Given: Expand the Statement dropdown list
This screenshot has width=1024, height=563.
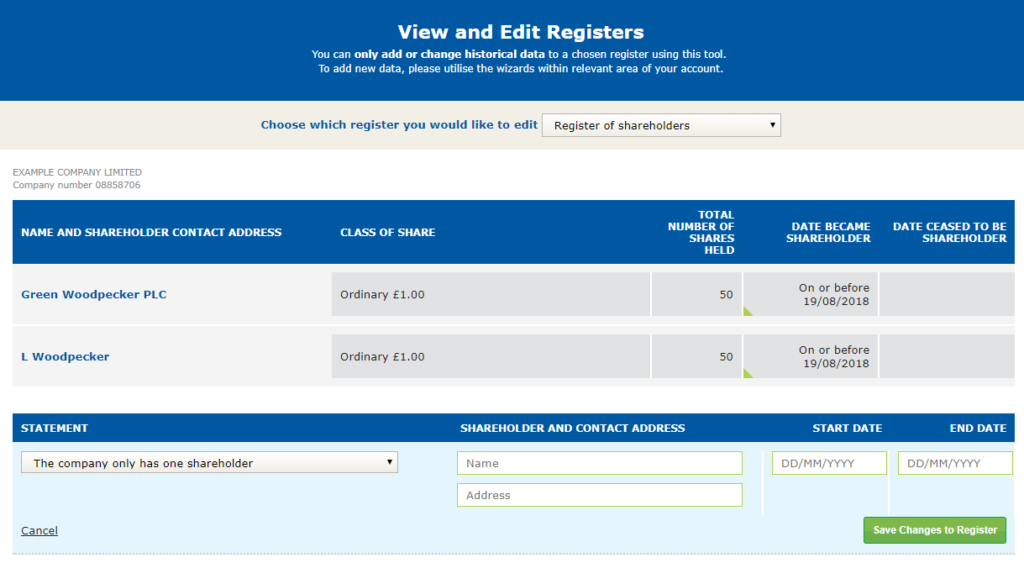Looking at the screenshot, I should 209,463.
